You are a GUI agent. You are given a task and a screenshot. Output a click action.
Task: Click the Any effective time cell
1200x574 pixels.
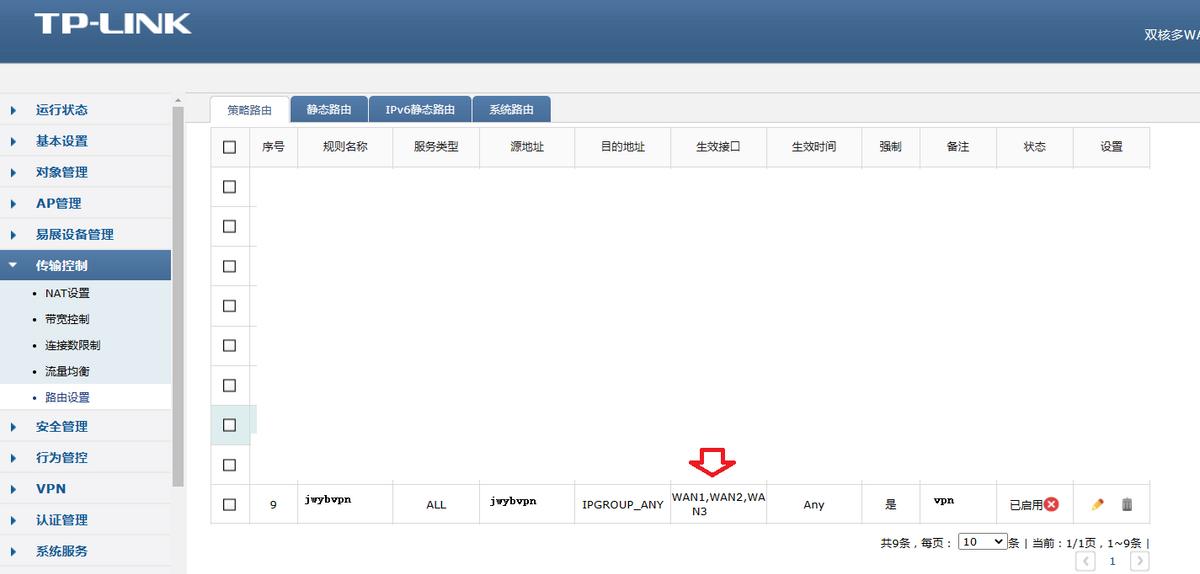pos(813,505)
